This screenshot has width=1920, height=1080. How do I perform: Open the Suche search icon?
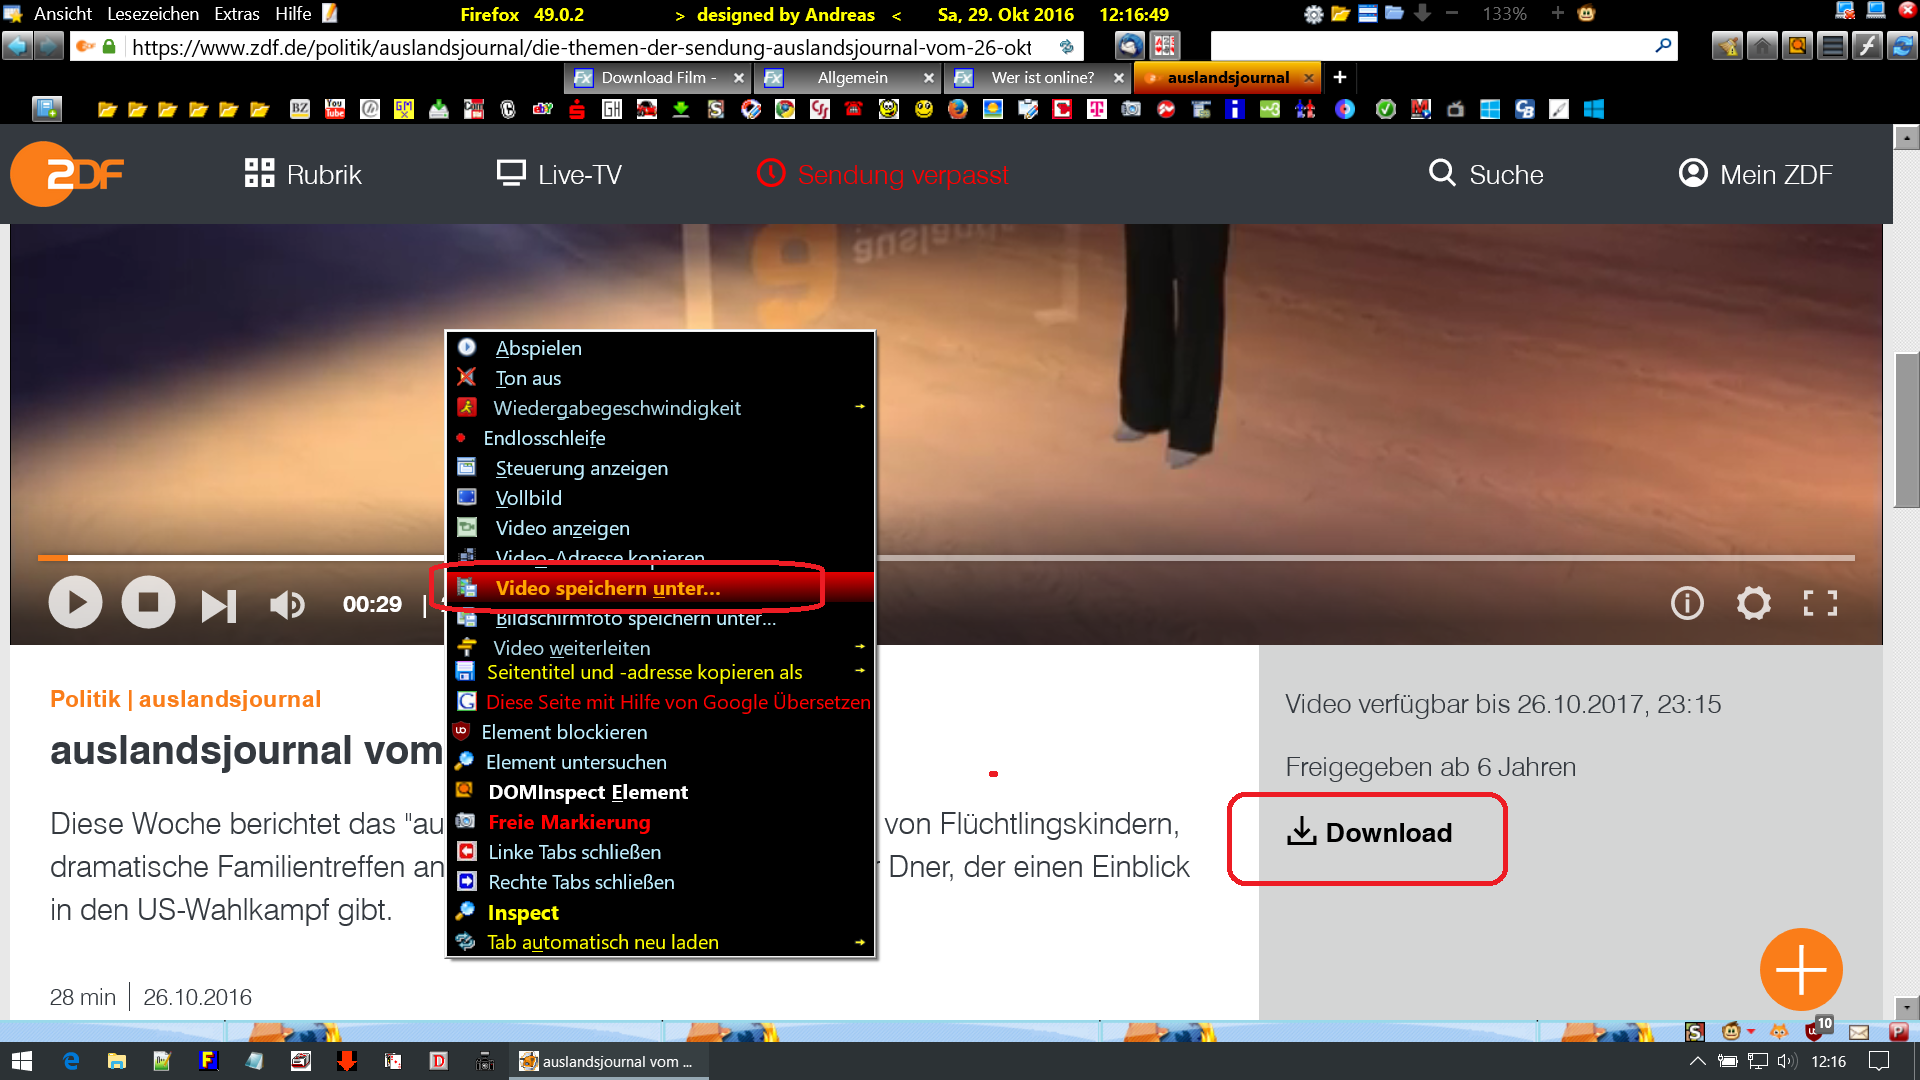(1441, 174)
